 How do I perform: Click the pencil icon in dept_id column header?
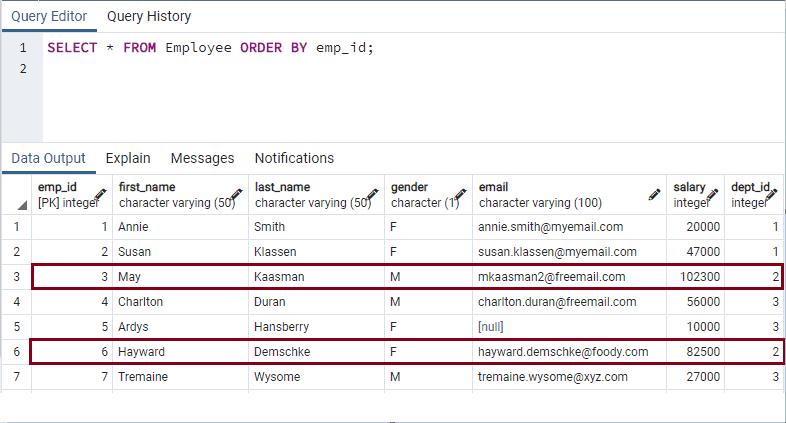pos(776,194)
